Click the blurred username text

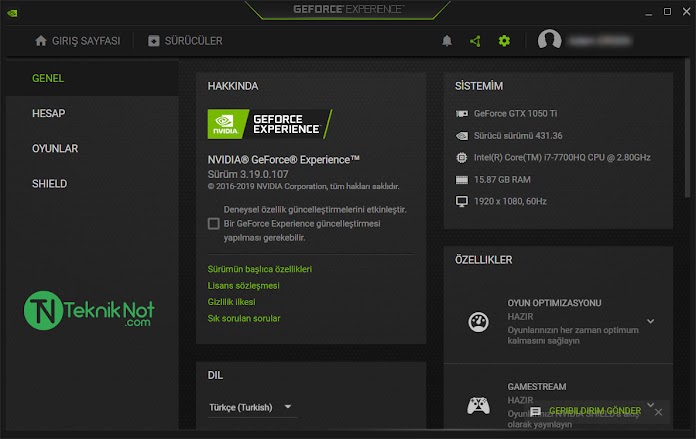(x=600, y=41)
